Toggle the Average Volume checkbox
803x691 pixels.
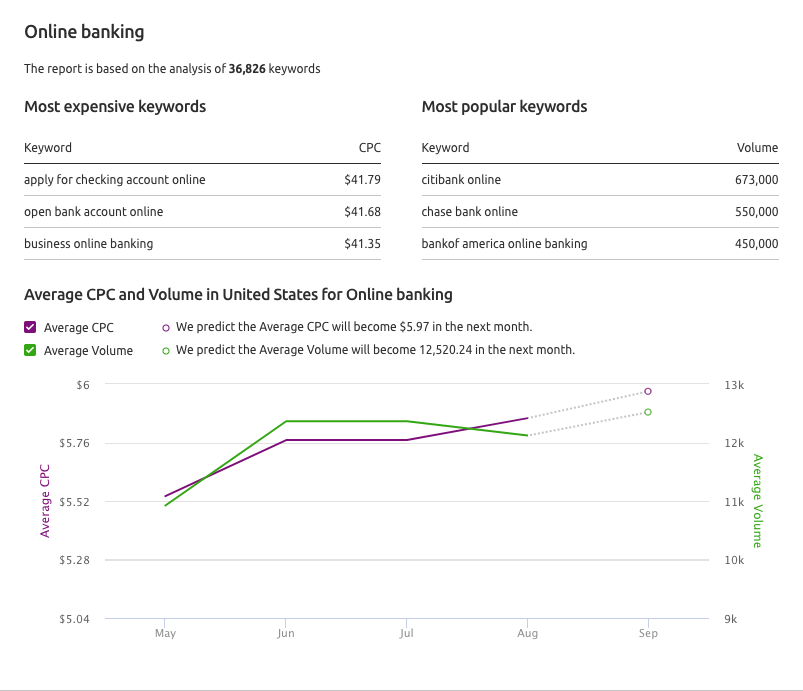[30, 350]
